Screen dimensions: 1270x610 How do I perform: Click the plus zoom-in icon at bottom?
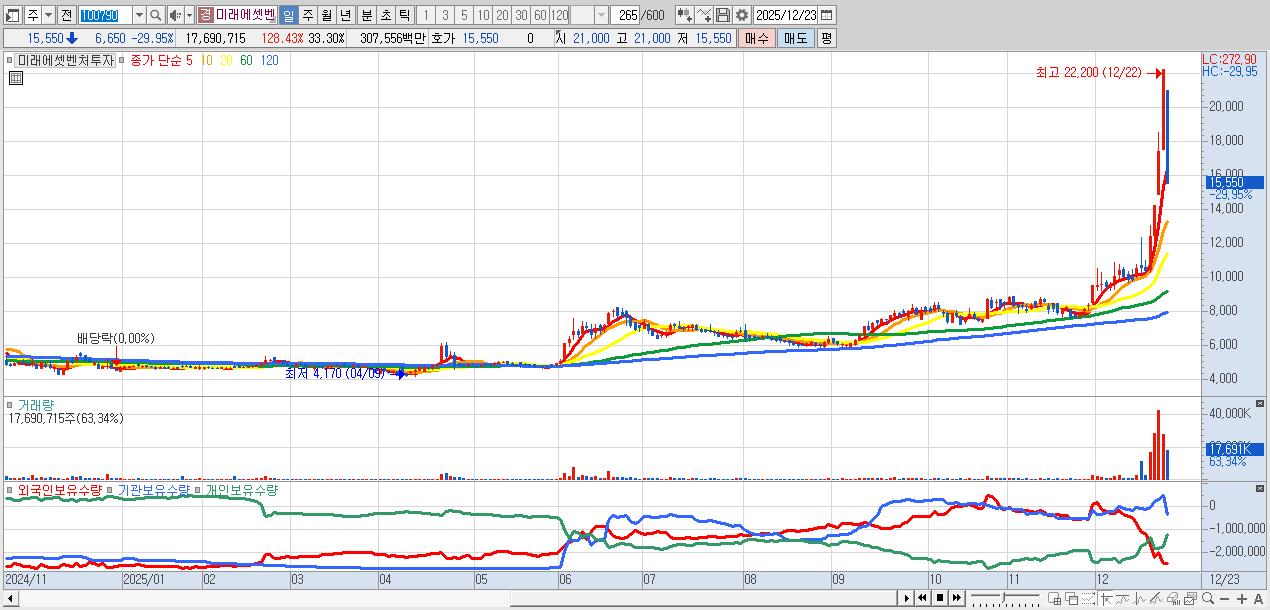coord(1242,598)
